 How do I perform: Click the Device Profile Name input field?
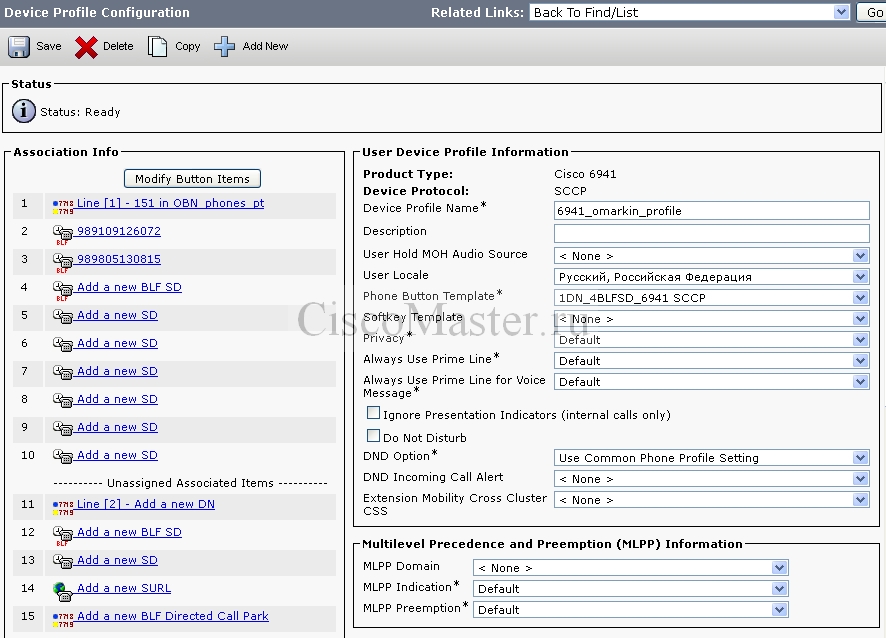(x=711, y=211)
